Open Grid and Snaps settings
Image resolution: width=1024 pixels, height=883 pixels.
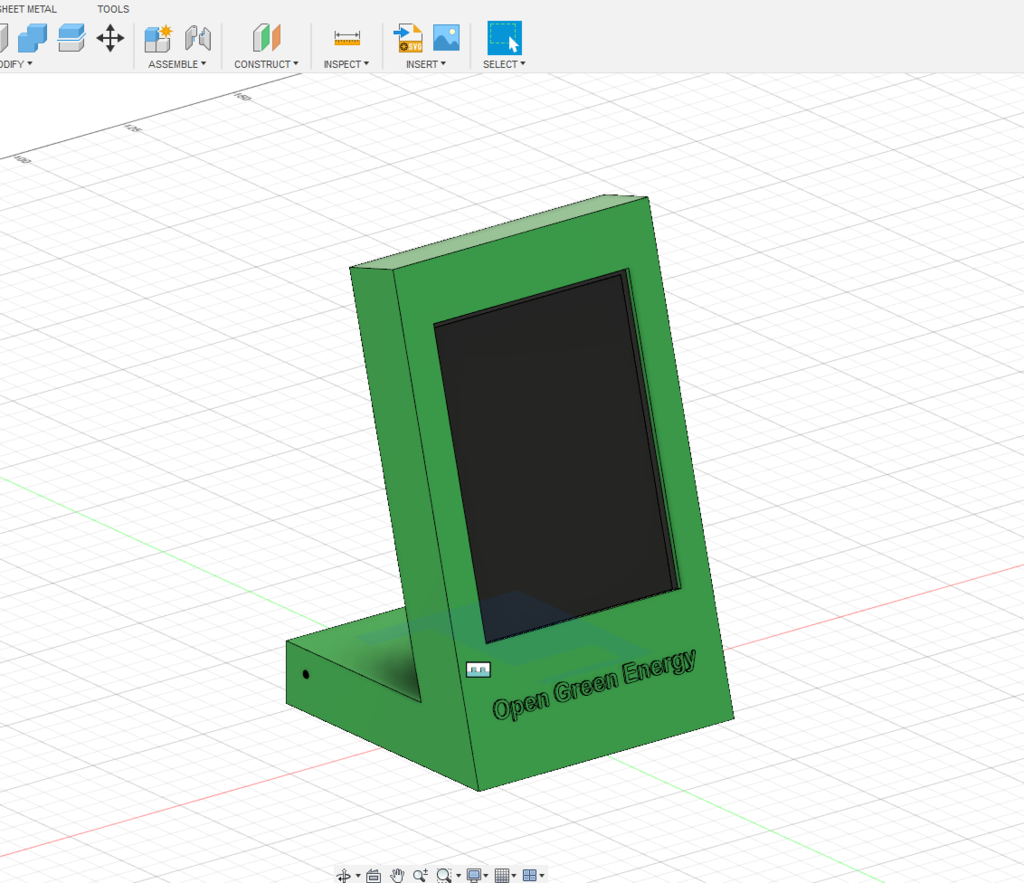[505, 875]
